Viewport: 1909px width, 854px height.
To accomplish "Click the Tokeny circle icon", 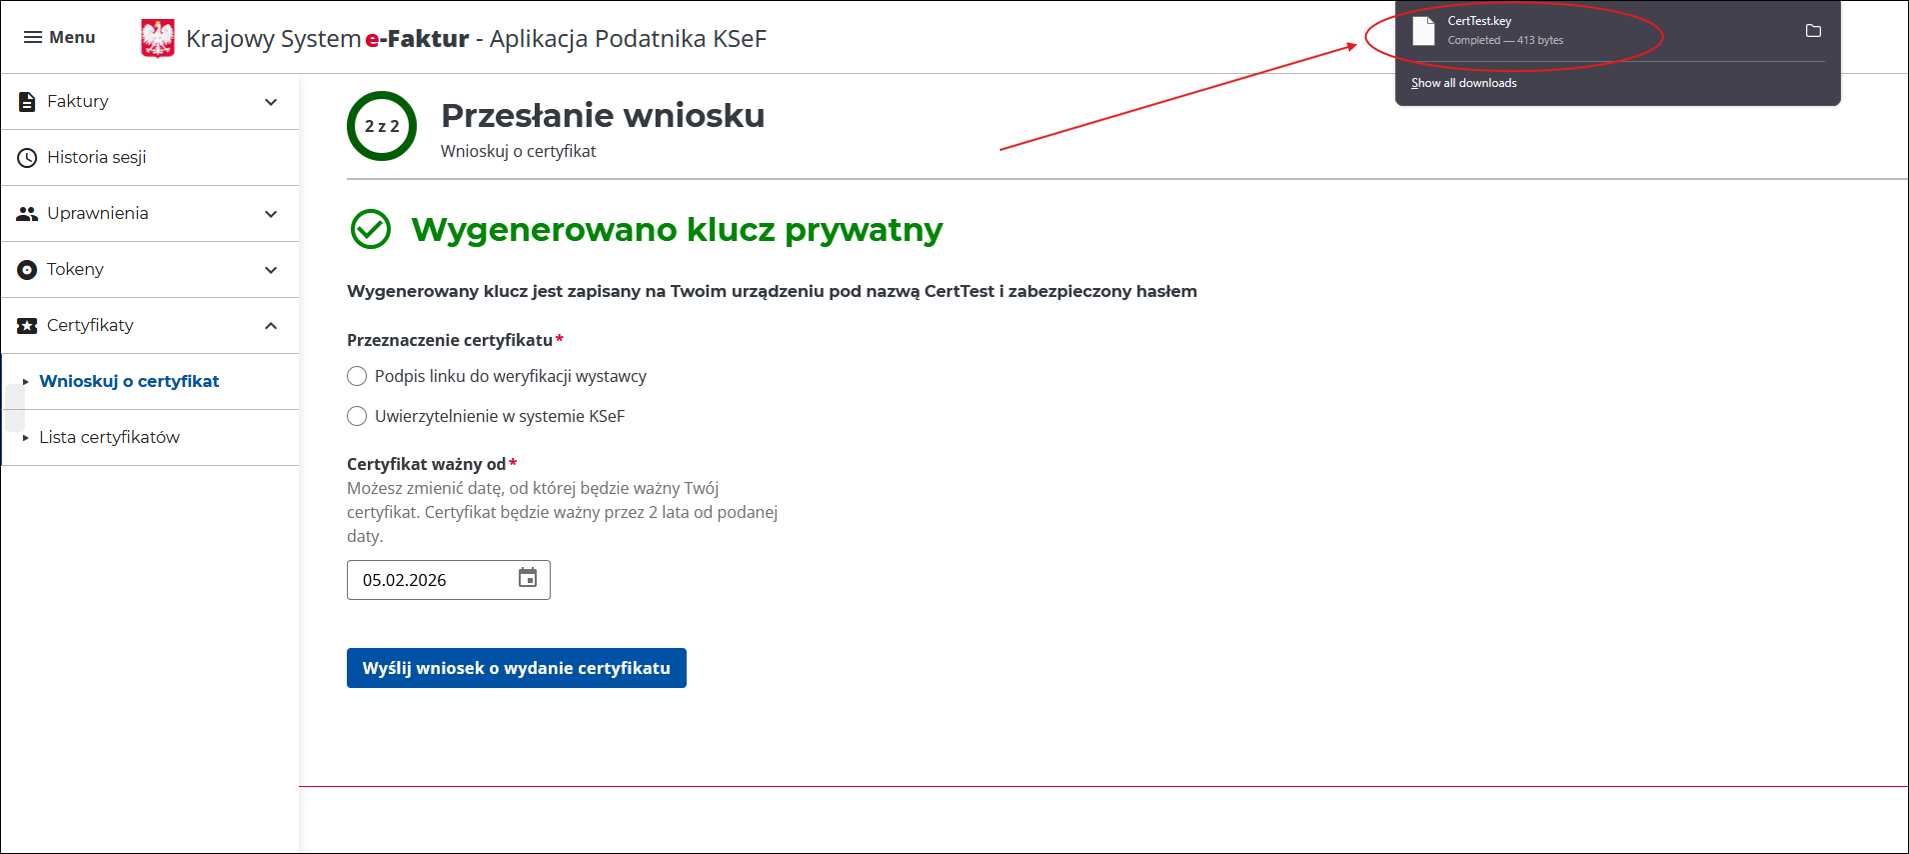I will tap(27, 269).
